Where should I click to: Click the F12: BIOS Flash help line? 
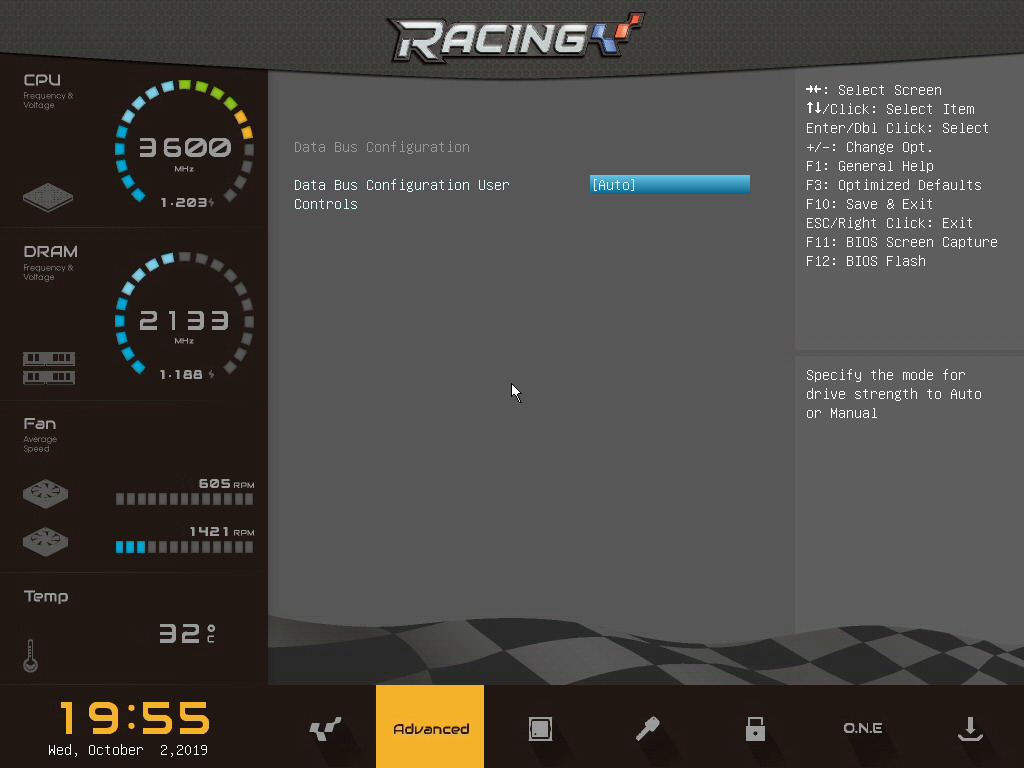(x=865, y=261)
